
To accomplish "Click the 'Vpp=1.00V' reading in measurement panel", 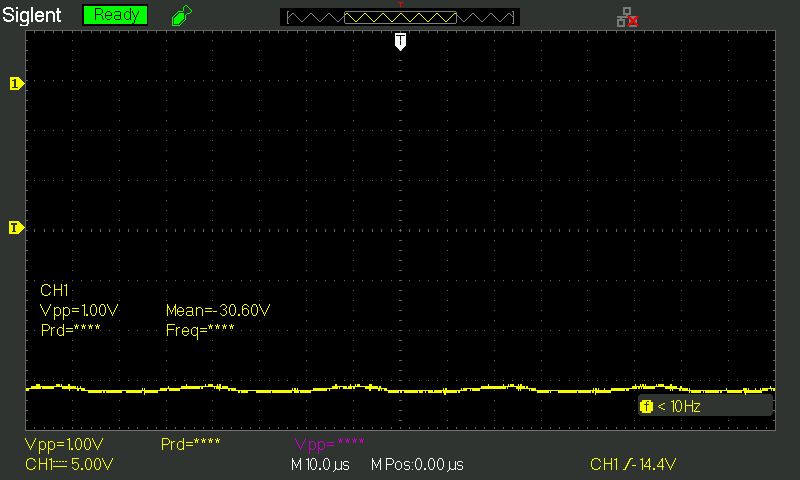I will (79, 310).
